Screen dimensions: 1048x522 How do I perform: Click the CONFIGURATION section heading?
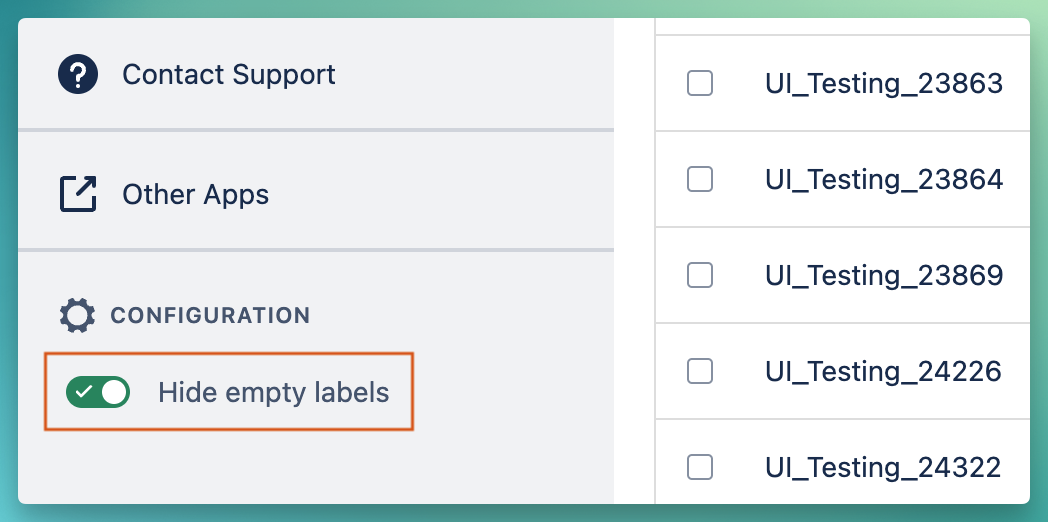(210, 316)
